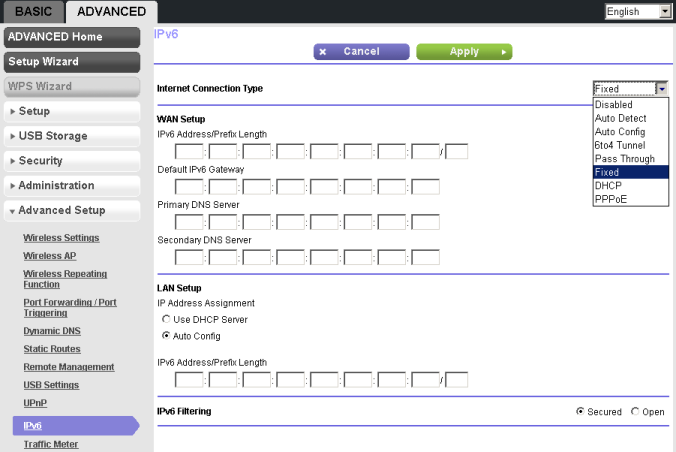
Task: Choose Auto Detect connection type
Action: tap(631, 118)
